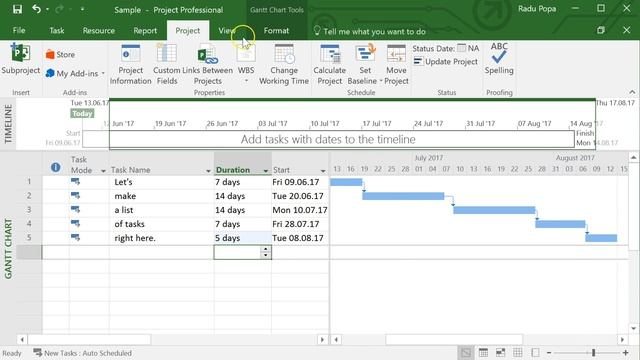Collapse the ribbon with the chevron
This screenshot has width=640, height=360.
pos(632,92)
